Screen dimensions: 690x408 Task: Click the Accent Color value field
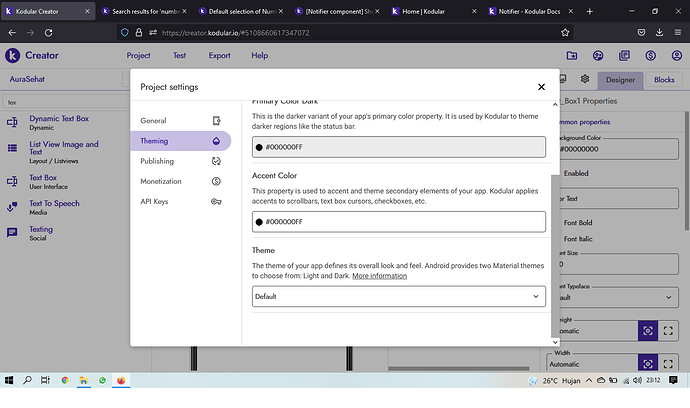coord(399,222)
